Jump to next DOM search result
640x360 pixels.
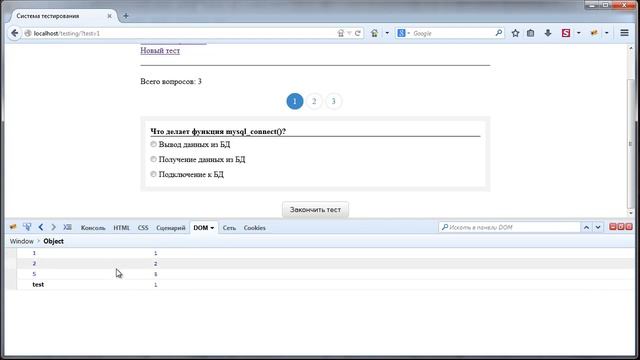pos(598,227)
